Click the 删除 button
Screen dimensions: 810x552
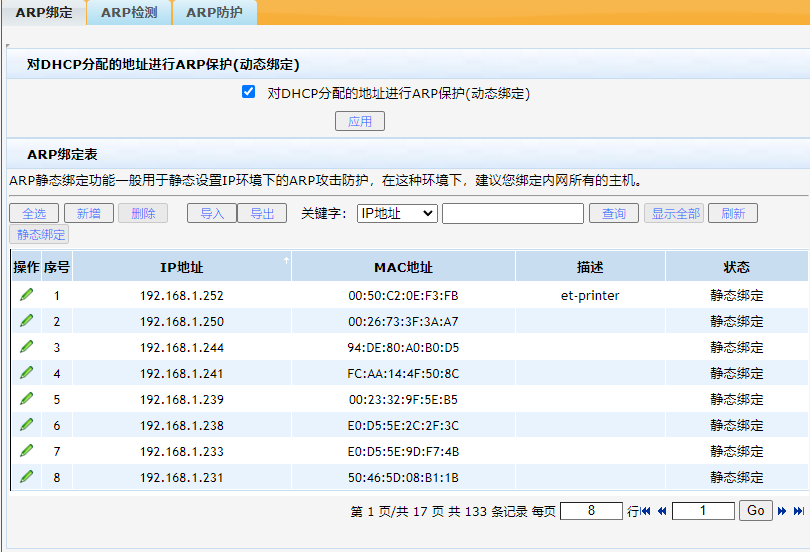click(143, 213)
